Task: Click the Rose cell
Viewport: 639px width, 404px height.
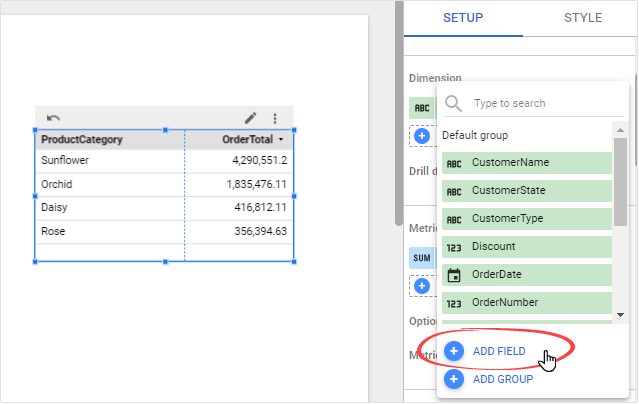Action: pos(53,231)
